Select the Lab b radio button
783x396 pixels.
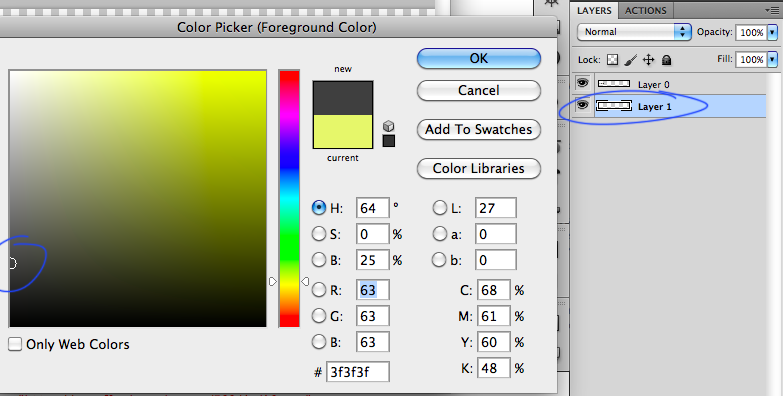click(439, 260)
